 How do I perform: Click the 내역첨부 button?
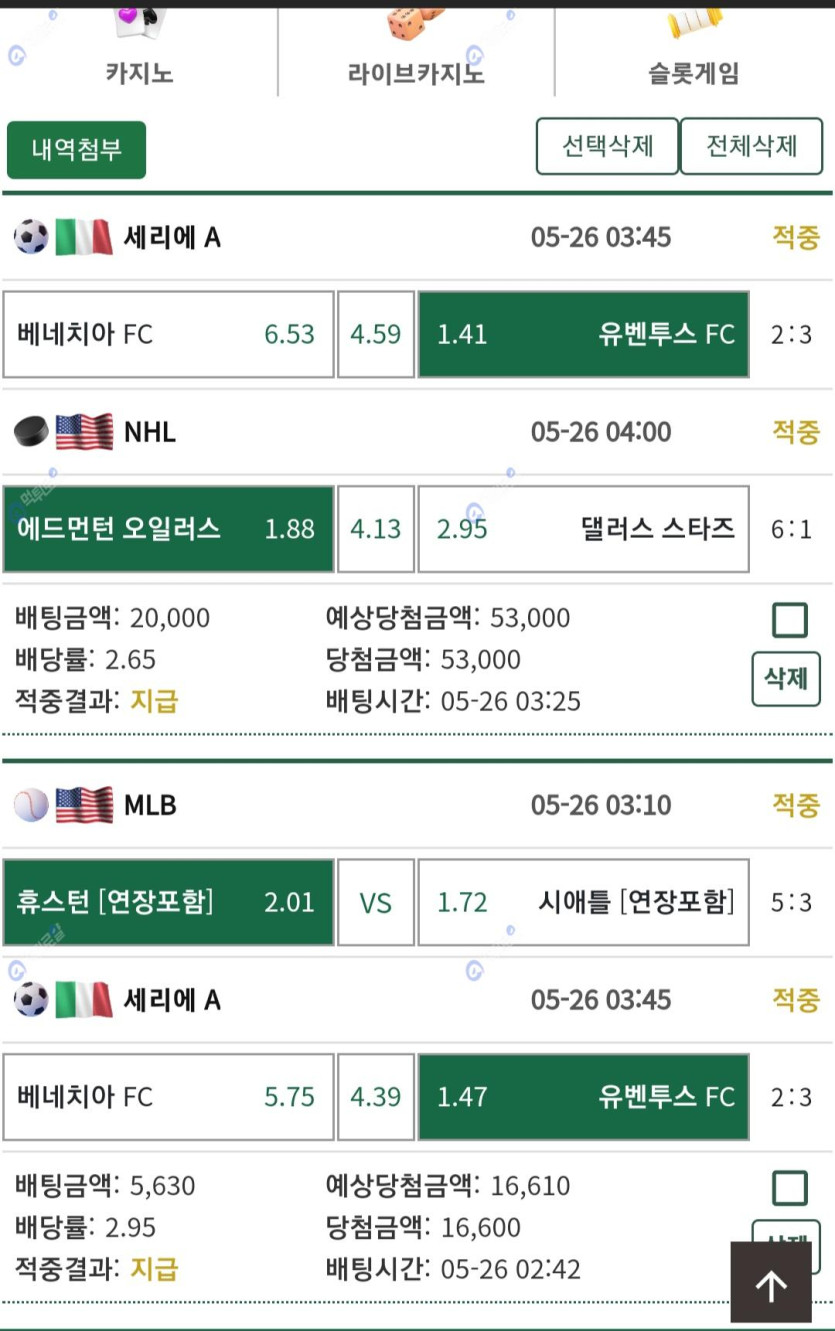[x=77, y=150]
